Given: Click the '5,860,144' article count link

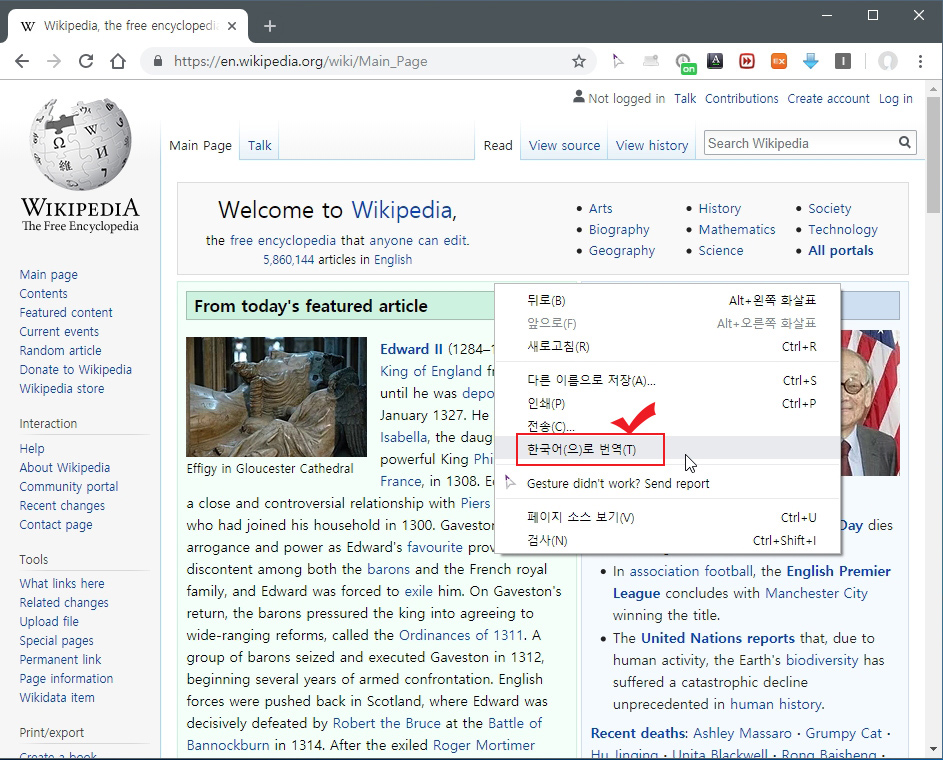Looking at the screenshot, I should [x=288, y=260].
